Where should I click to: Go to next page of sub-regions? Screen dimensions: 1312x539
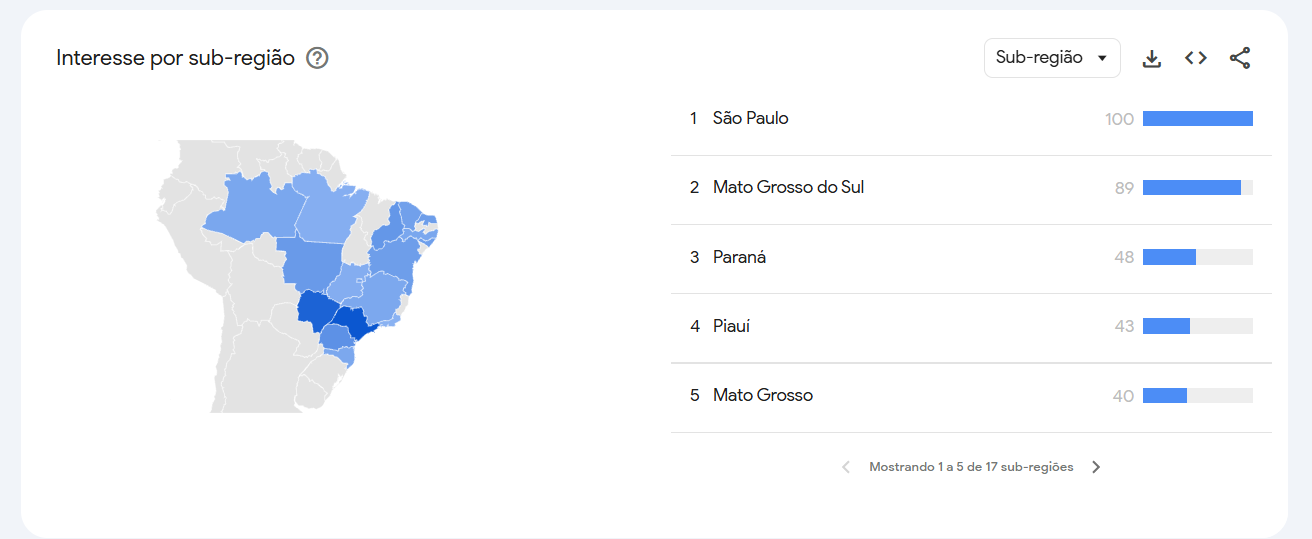pos(1096,467)
